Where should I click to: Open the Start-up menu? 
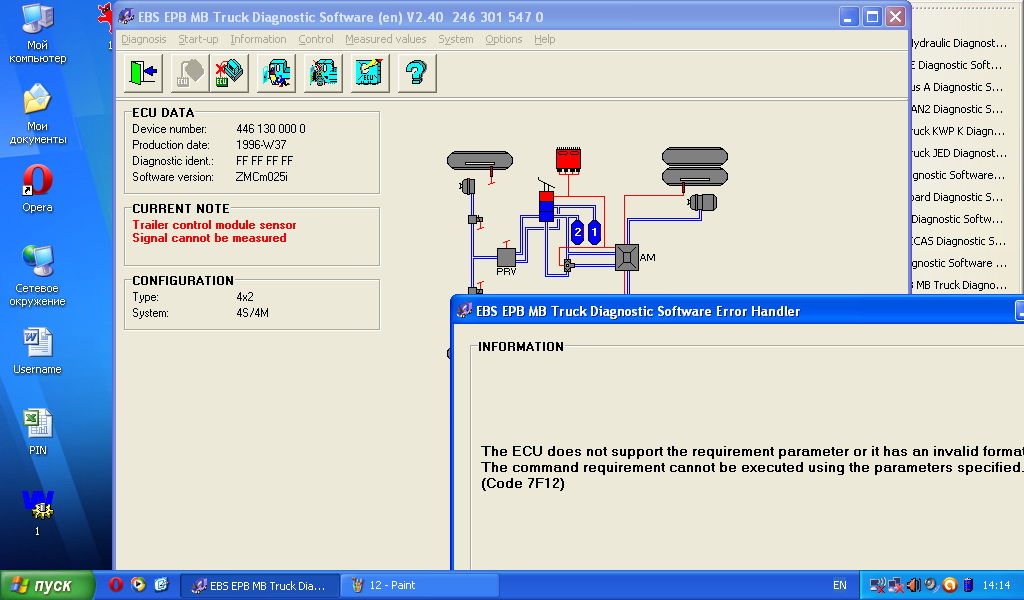(x=199, y=39)
